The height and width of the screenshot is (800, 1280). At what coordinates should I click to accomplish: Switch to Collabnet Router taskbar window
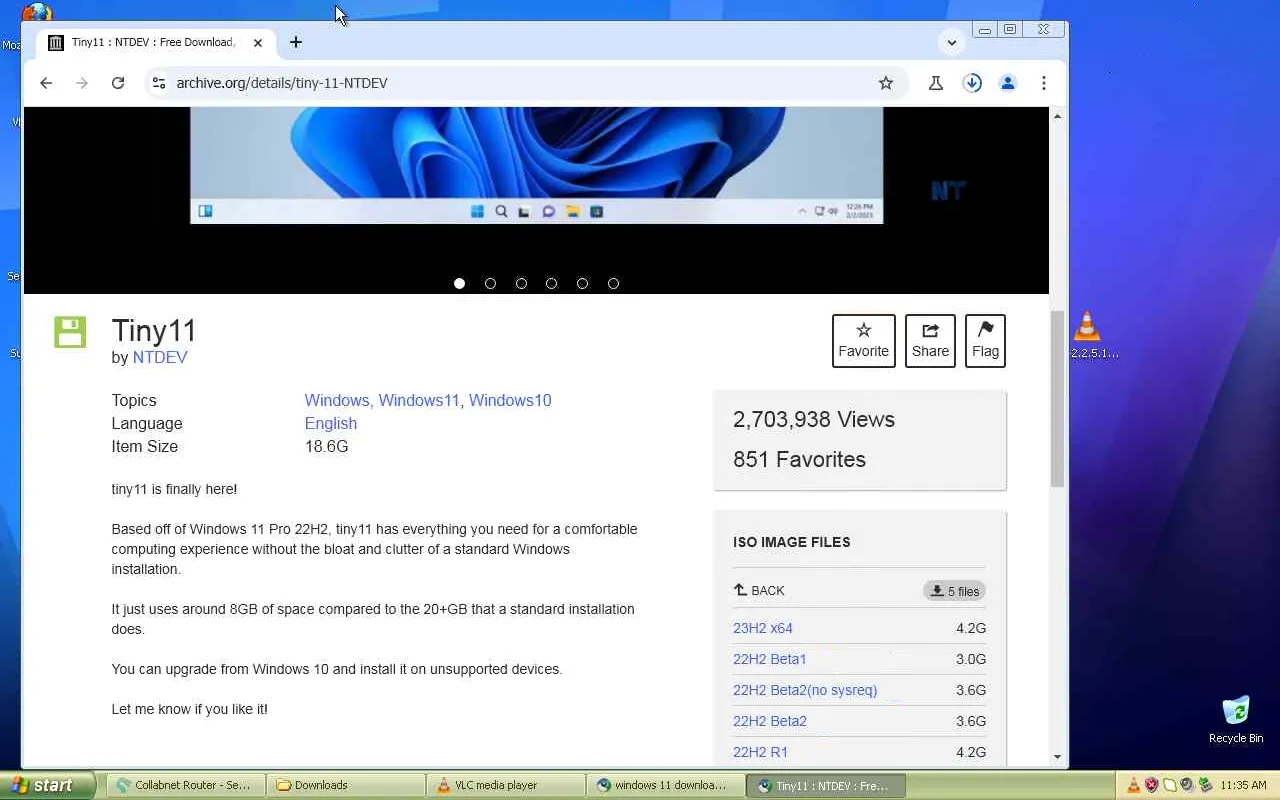click(x=184, y=785)
